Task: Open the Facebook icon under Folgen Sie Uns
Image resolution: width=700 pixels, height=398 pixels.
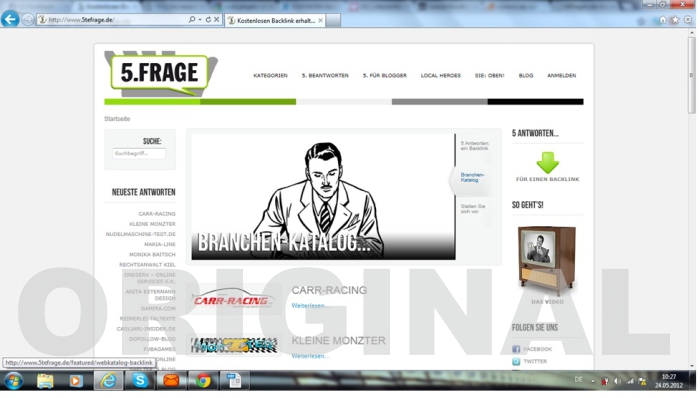Action: [x=516, y=349]
